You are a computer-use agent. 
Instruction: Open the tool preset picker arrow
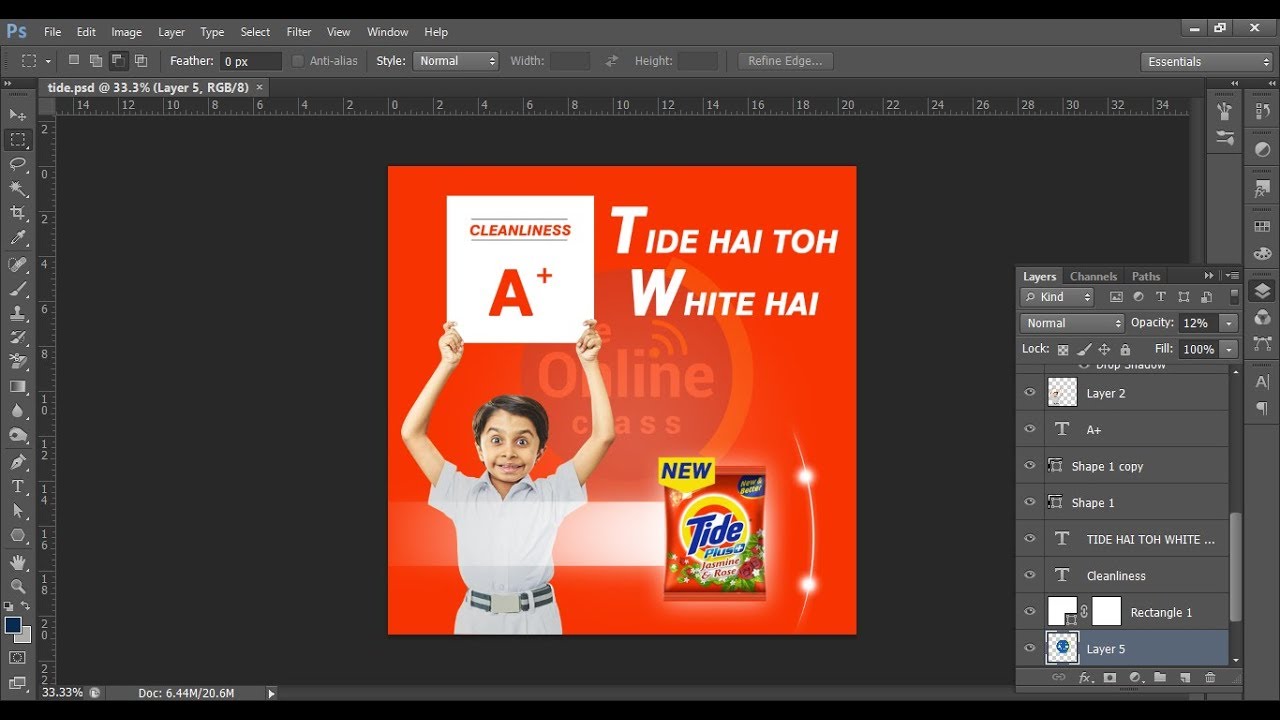click(x=48, y=61)
